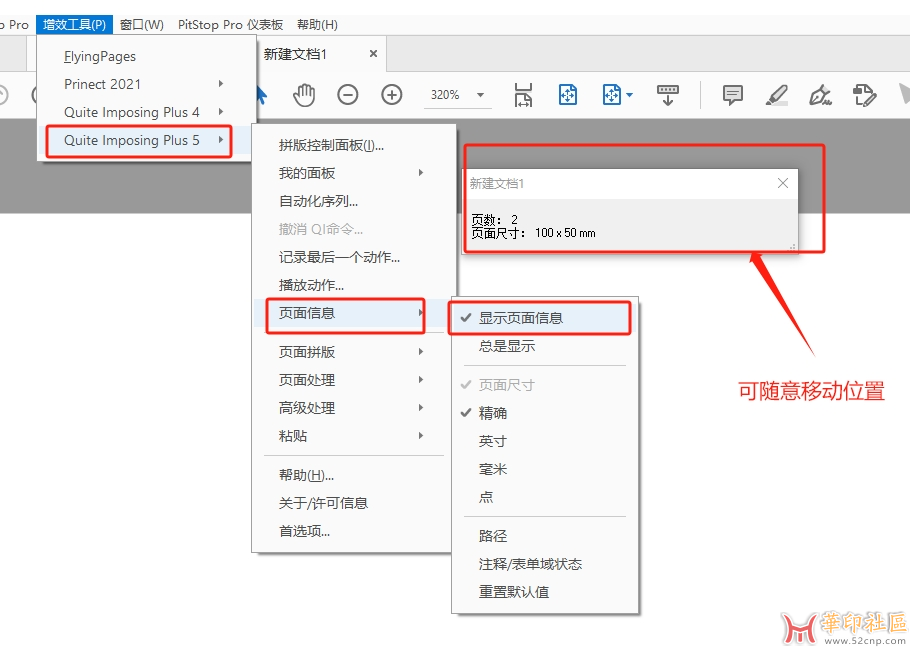Click the fit width scrolling icon

pos(523,95)
